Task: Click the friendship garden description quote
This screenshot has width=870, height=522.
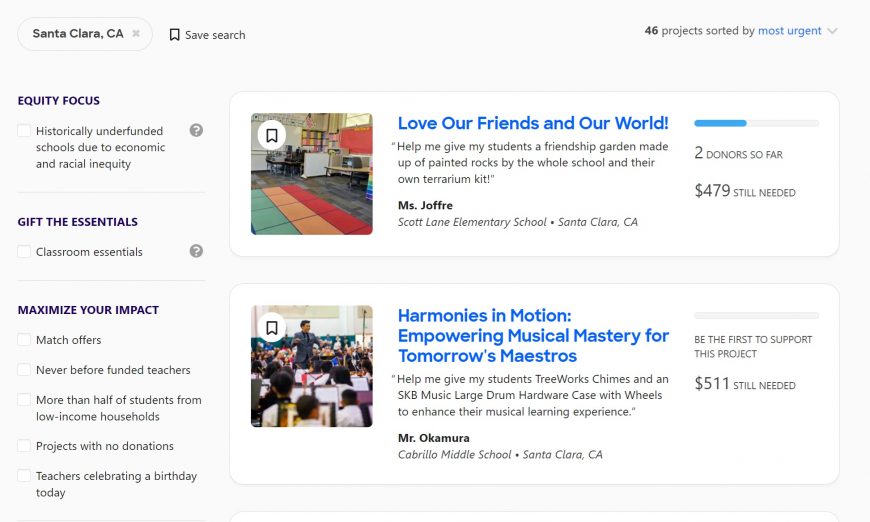Action: pyautogui.click(x=530, y=163)
